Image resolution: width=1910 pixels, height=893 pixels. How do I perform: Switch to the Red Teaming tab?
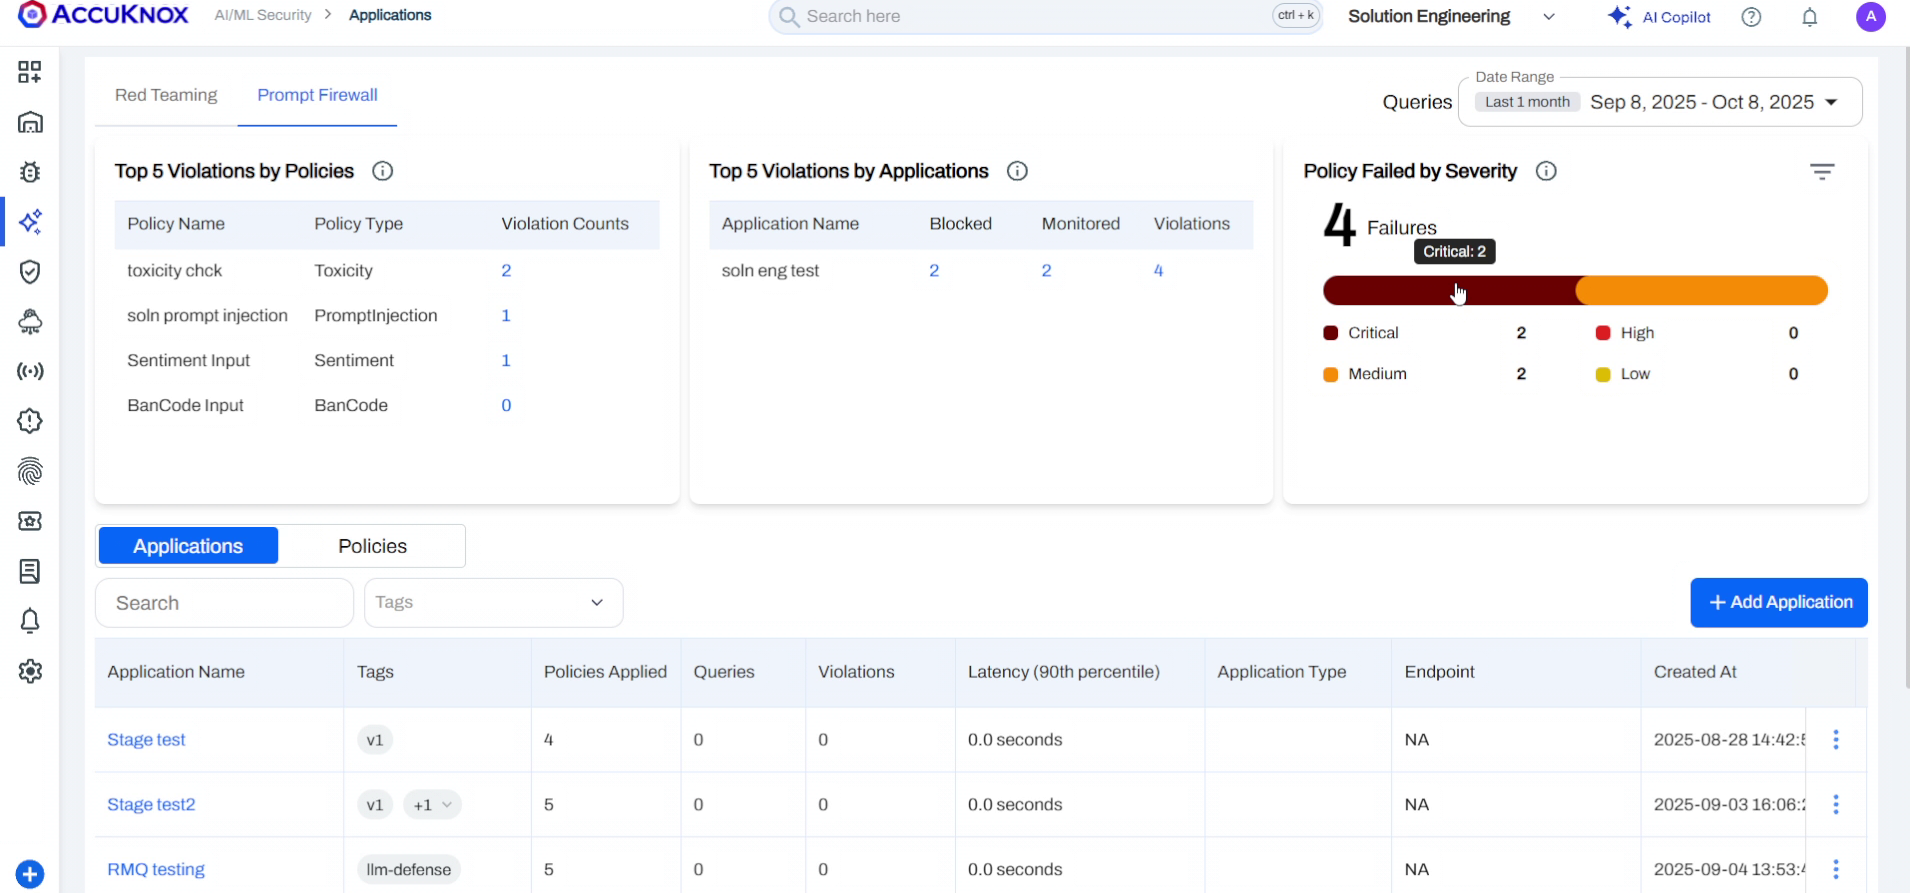coord(166,95)
